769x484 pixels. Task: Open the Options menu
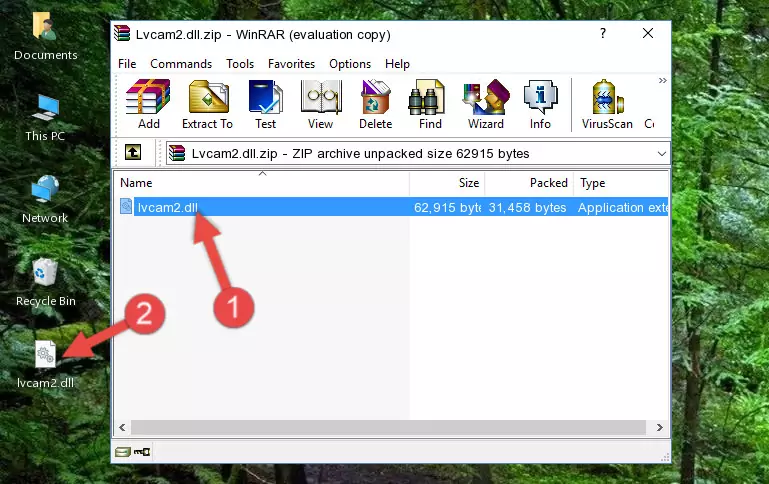click(x=350, y=64)
